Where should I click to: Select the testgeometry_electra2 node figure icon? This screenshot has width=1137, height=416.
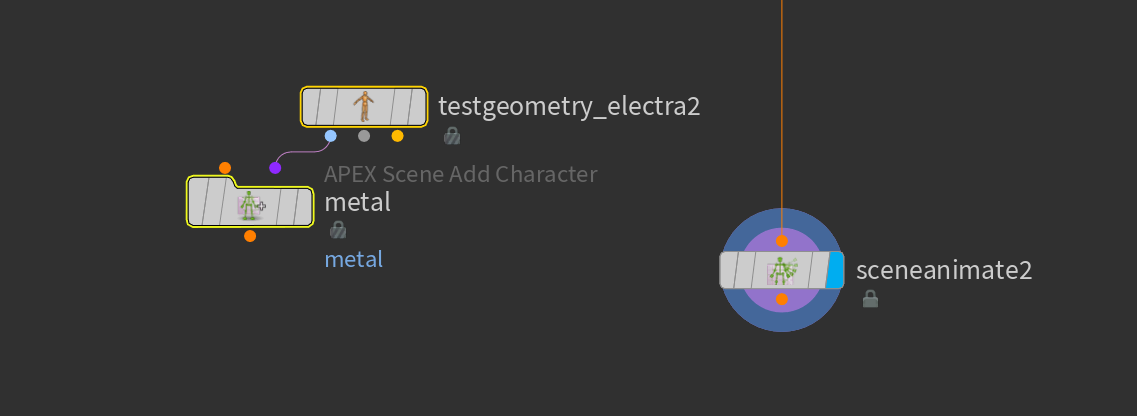coord(365,107)
